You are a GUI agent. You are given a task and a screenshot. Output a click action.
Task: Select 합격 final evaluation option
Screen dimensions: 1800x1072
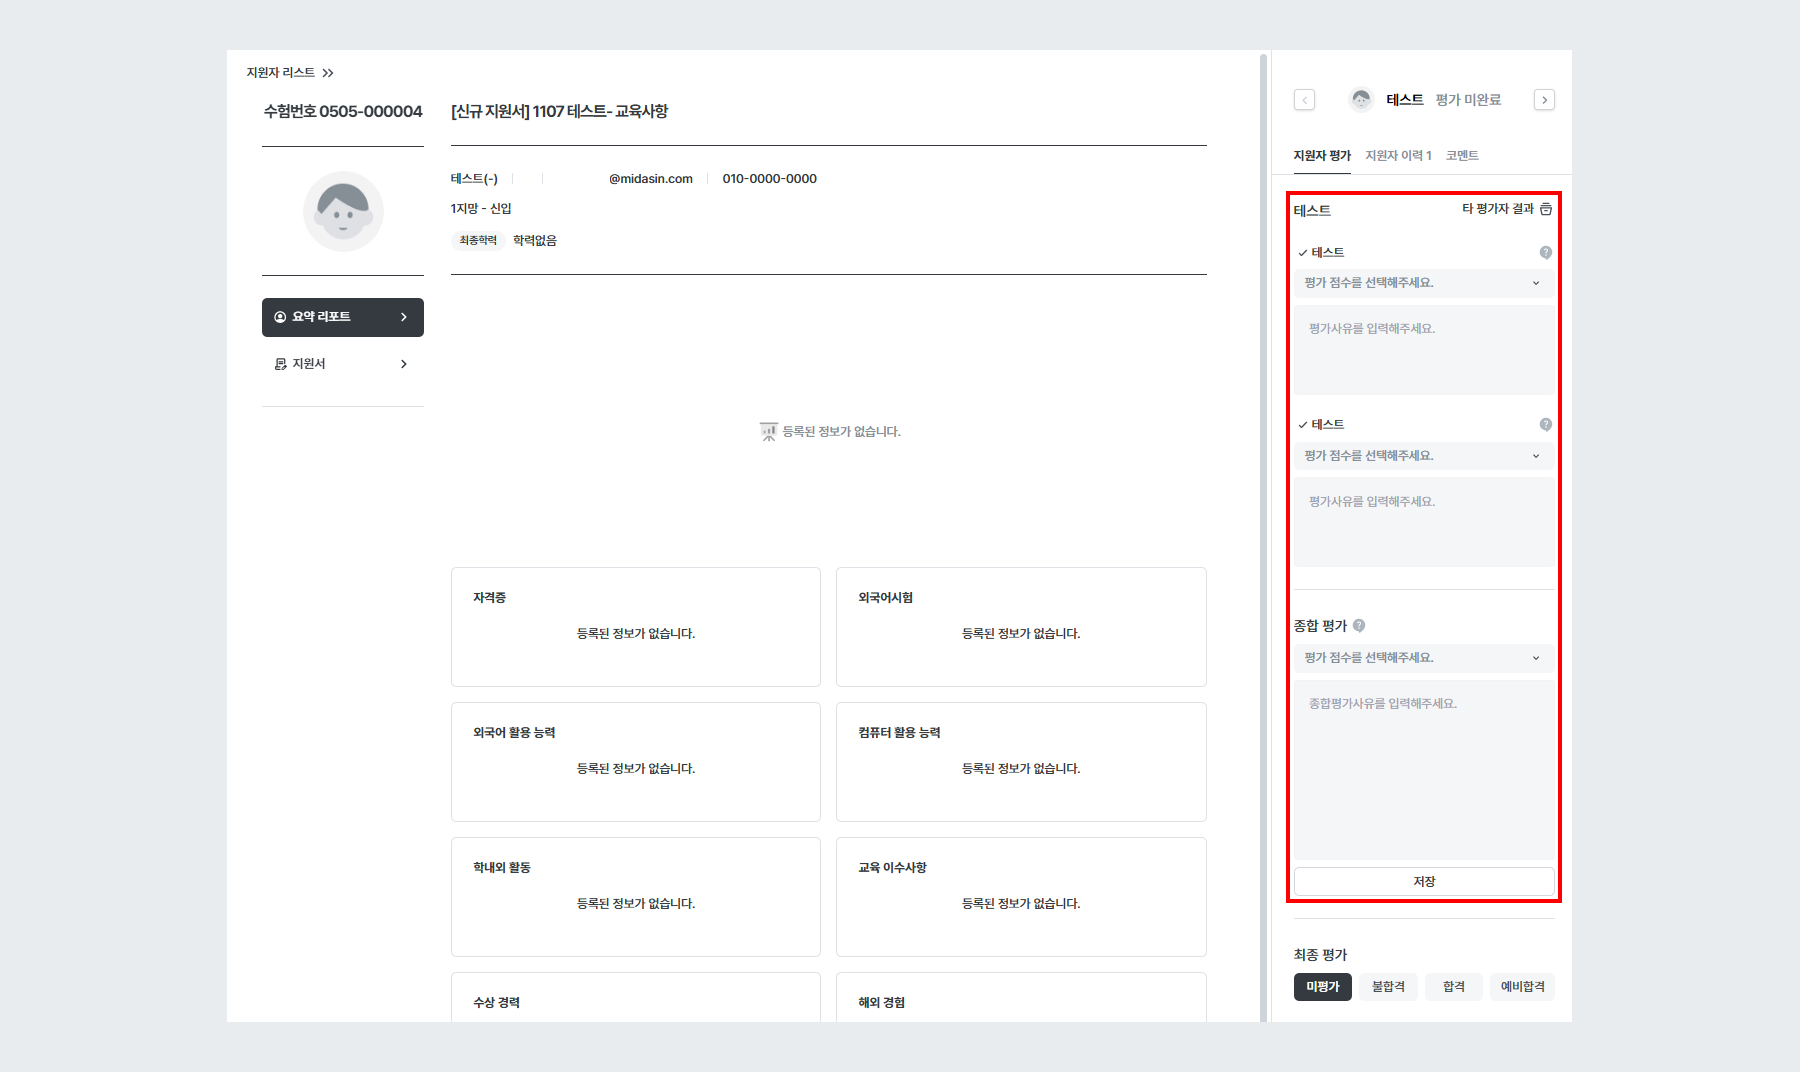click(x=1454, y=987)
